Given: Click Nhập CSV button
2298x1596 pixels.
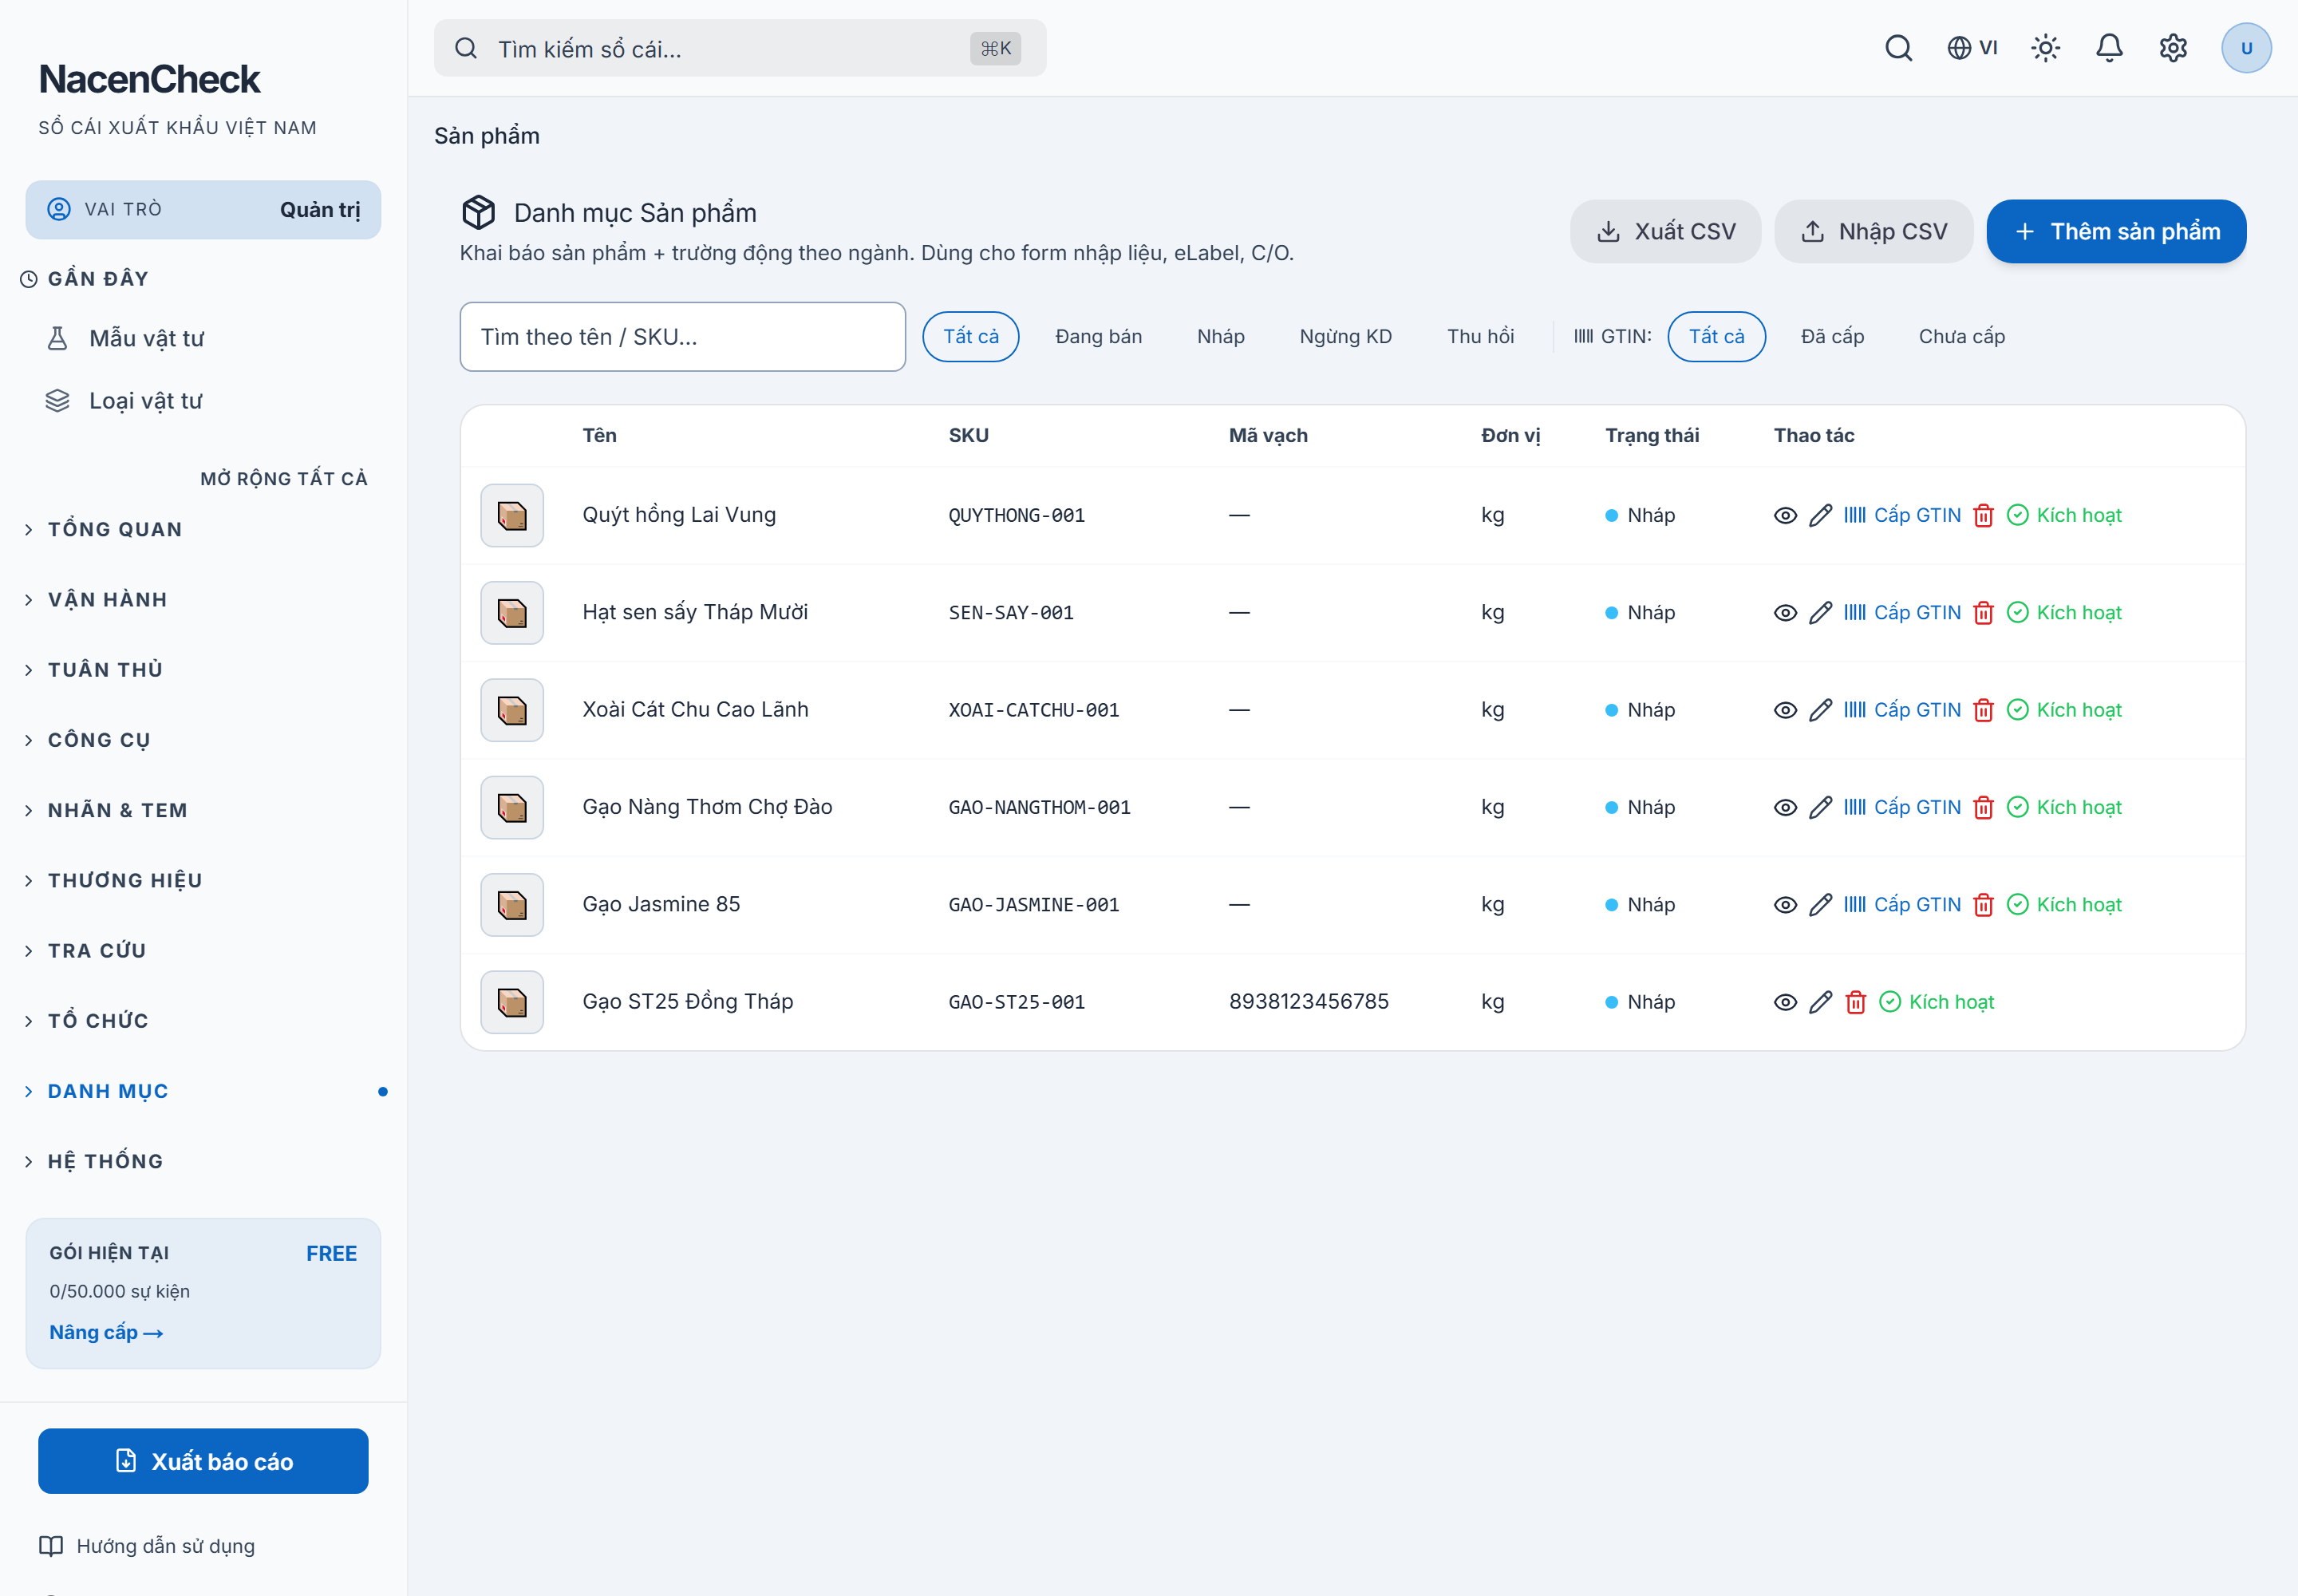Looking at the screenshot, I should [1873, 231].
